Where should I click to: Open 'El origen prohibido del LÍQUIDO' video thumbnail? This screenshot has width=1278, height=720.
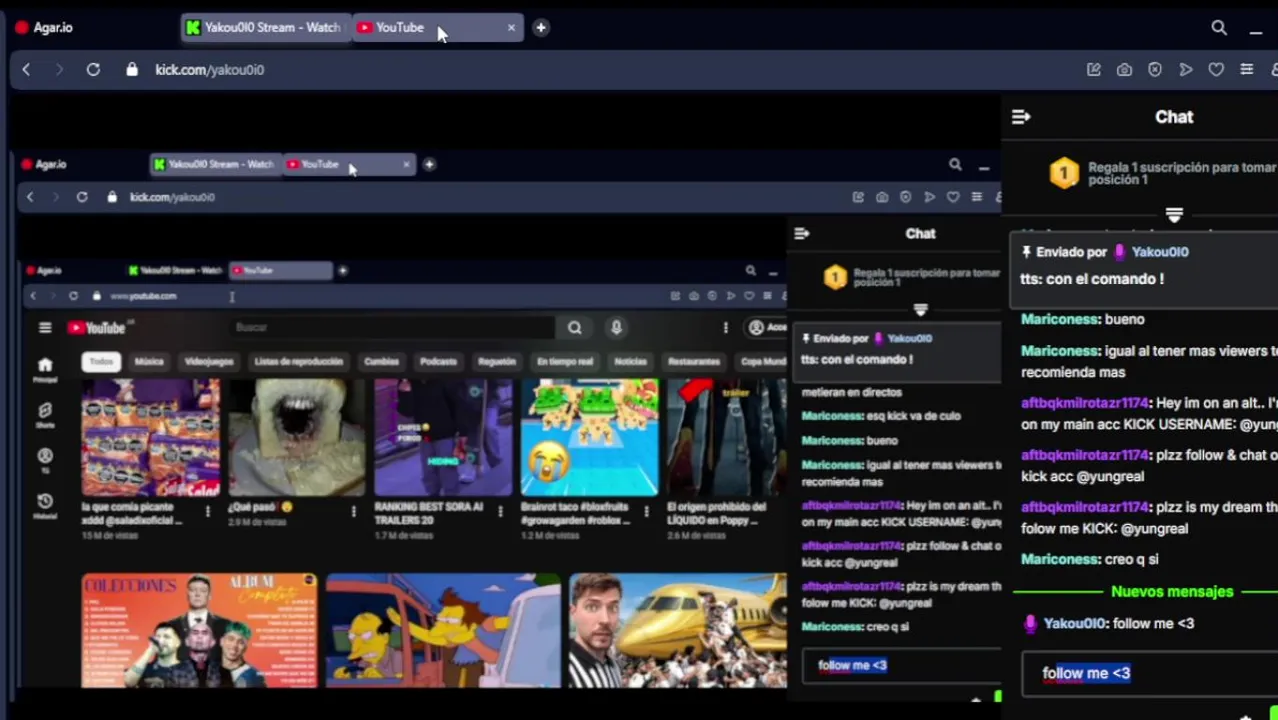727,438
